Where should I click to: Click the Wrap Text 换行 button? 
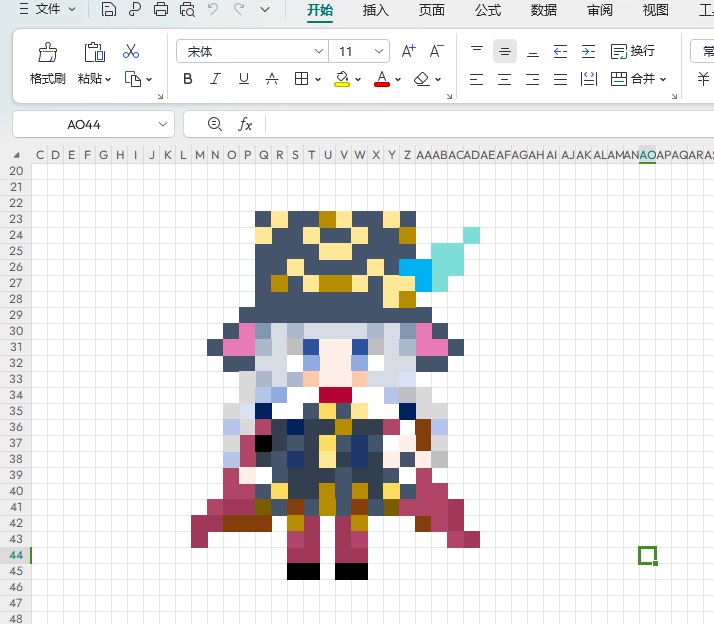(x=633, y=51)
